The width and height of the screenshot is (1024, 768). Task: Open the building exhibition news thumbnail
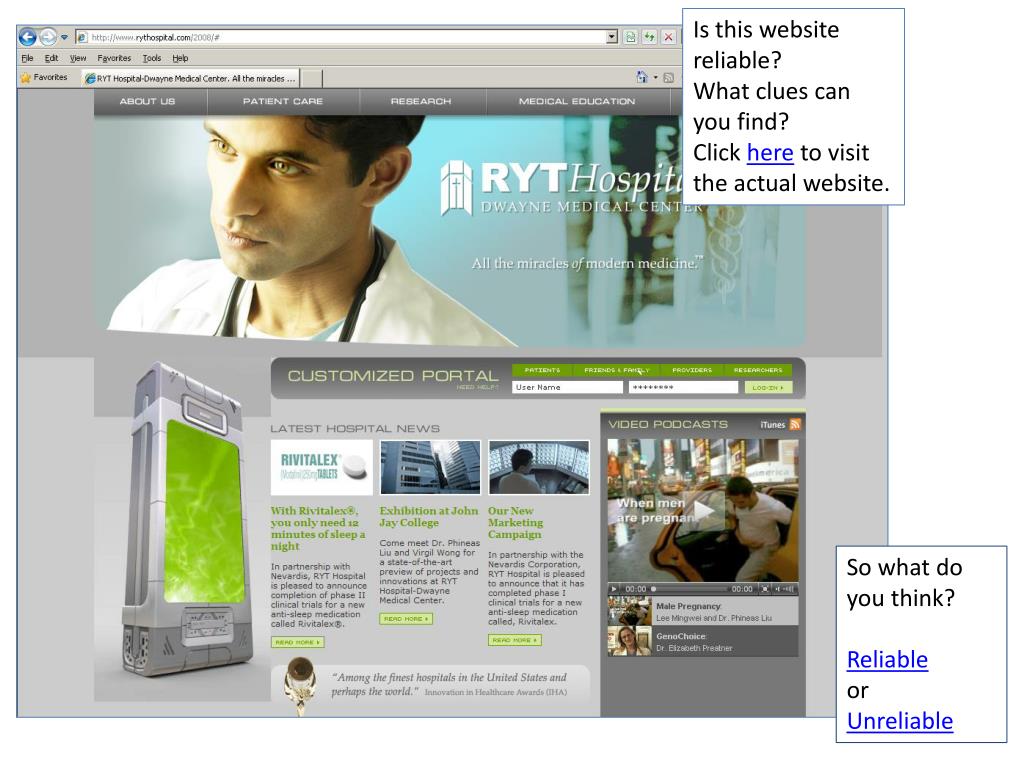pyautogui.click(x=430, y=467)
